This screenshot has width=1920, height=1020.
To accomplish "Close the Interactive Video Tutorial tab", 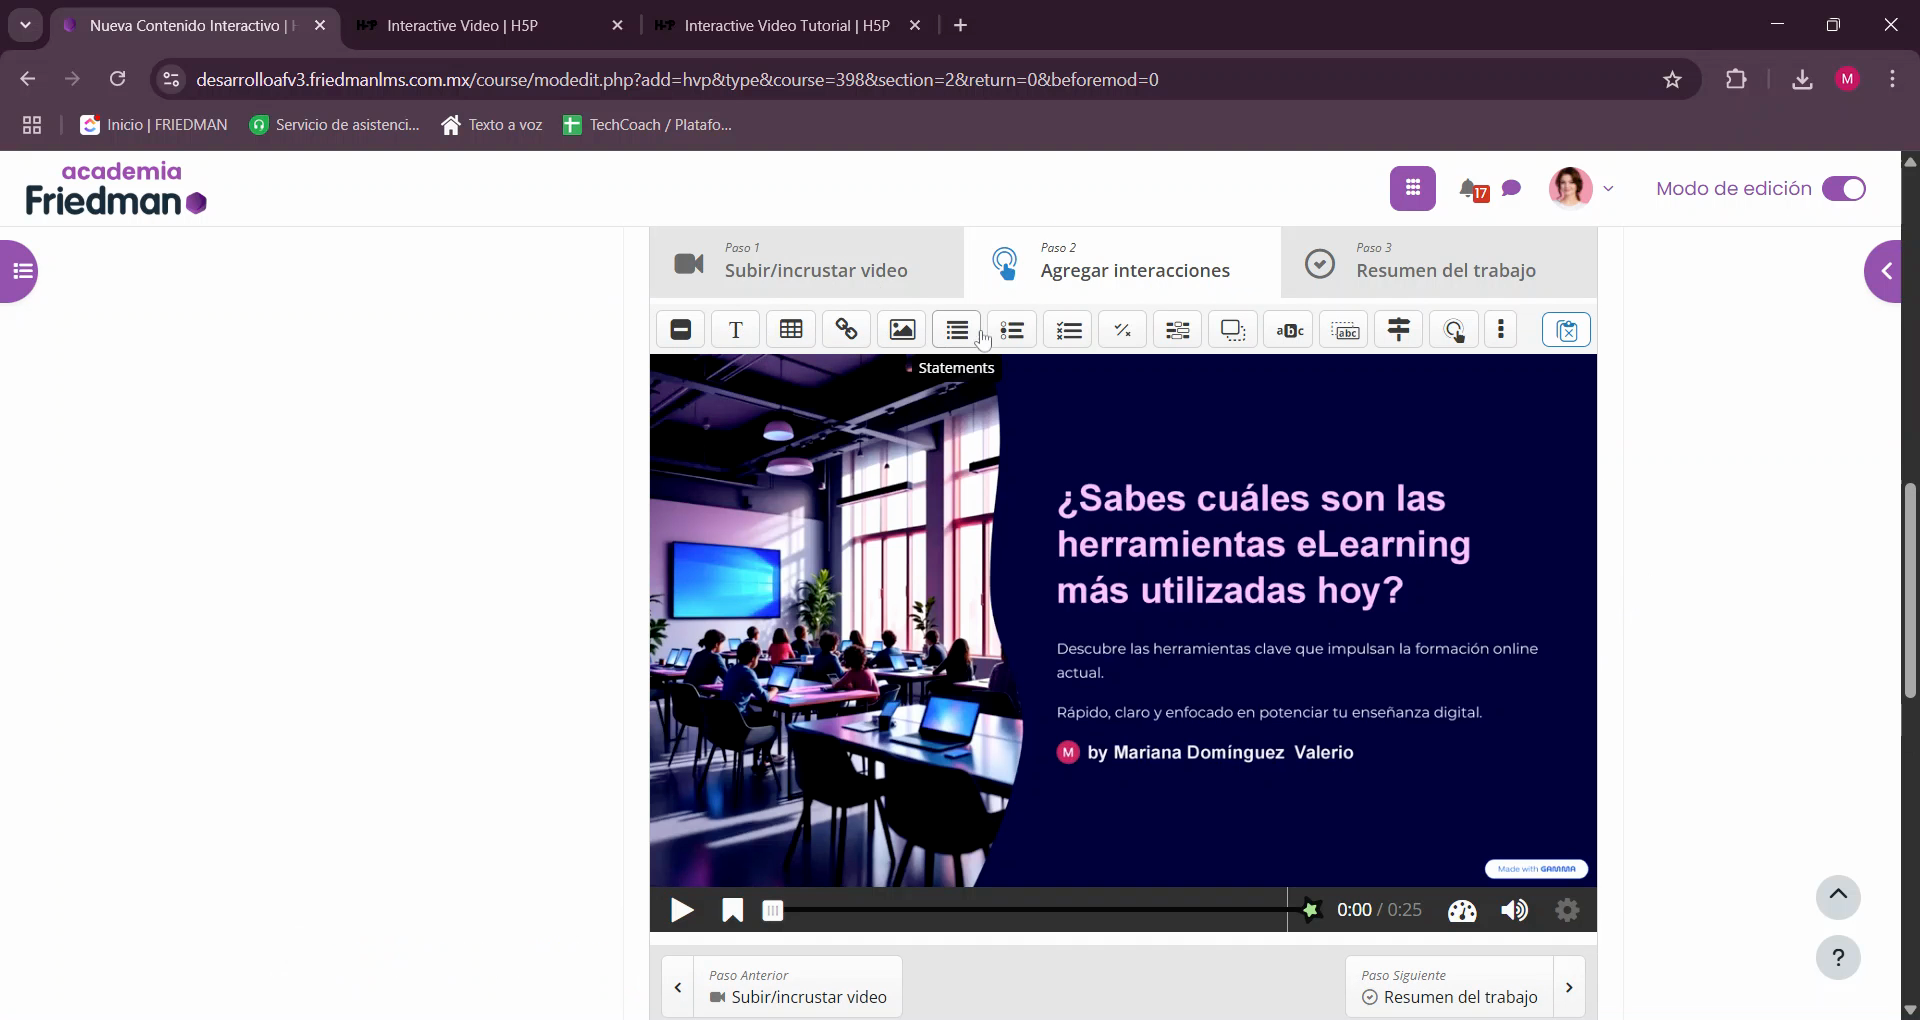I will (915, 26).
